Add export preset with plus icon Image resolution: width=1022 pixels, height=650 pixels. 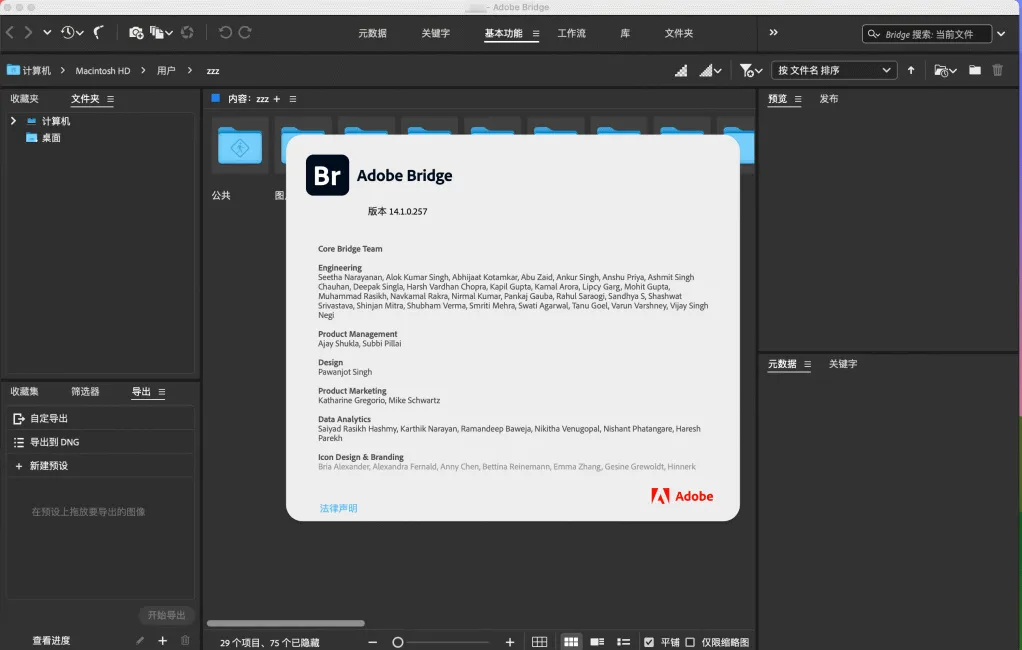coord(162,641)
